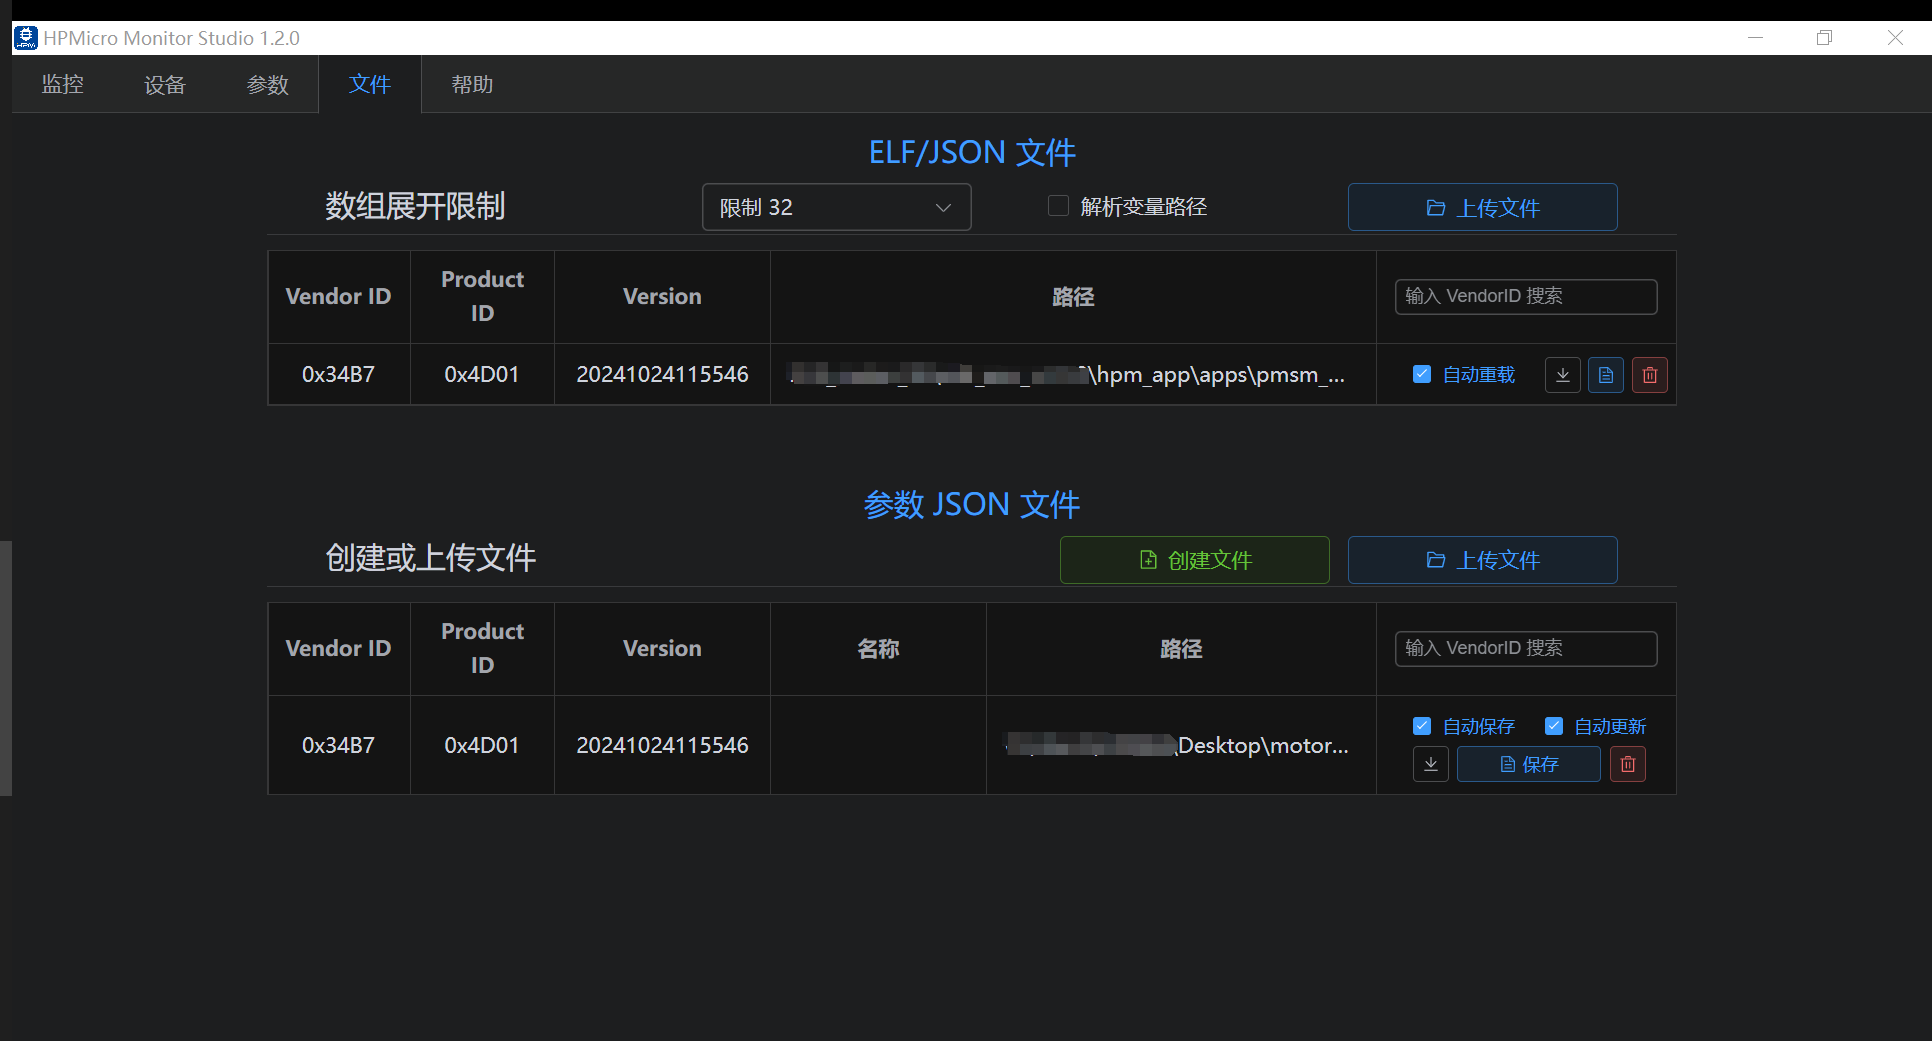1932x1041 pixels.
Task: Focus VendorID search field in parameter JSON table
Action: point(1526,648)
